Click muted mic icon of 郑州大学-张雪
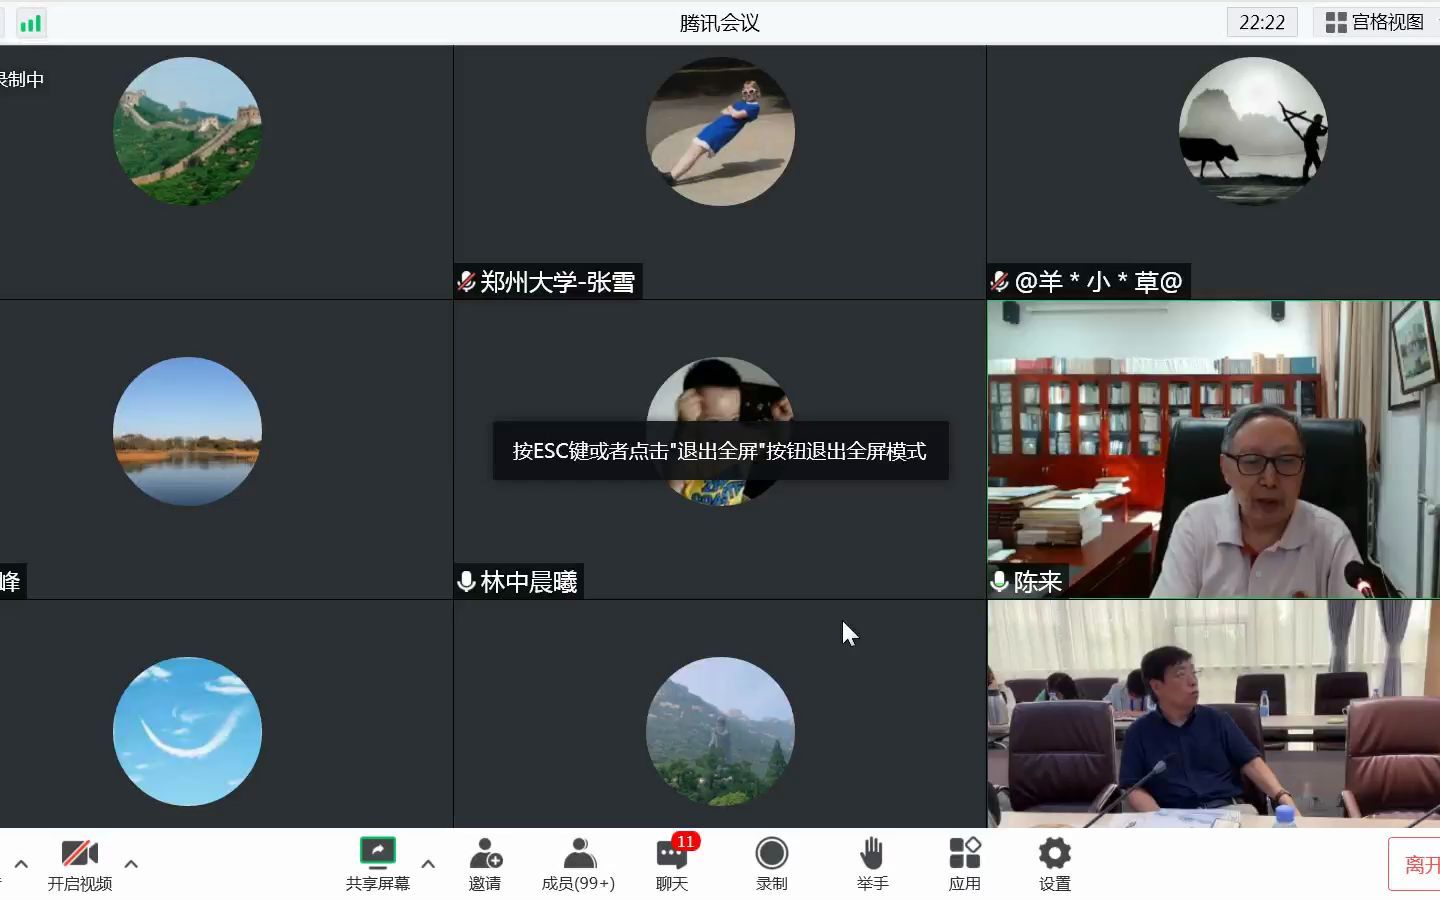The height and width of the screenshot is (900, 1440). tap(466, 282)
